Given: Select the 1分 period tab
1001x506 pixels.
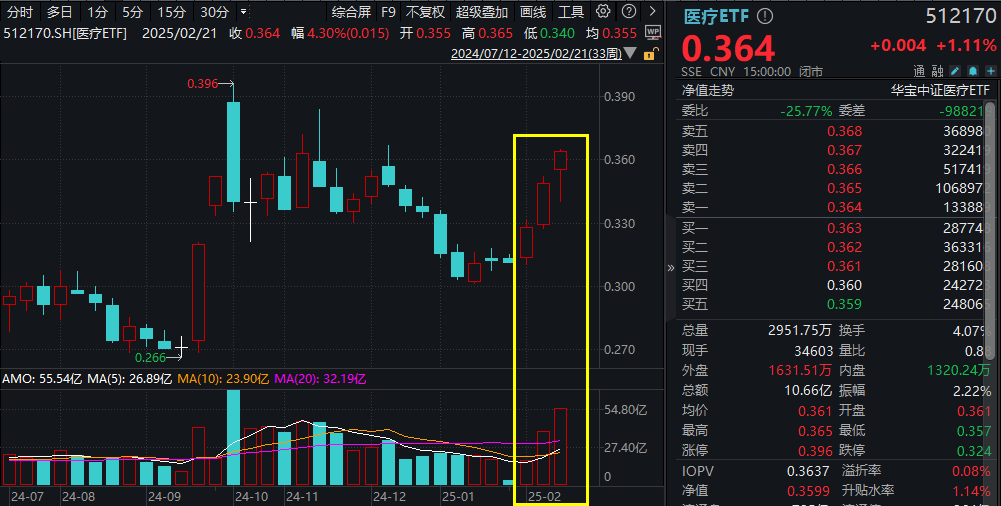Looking at the screenshot, I should pos(98,12).
